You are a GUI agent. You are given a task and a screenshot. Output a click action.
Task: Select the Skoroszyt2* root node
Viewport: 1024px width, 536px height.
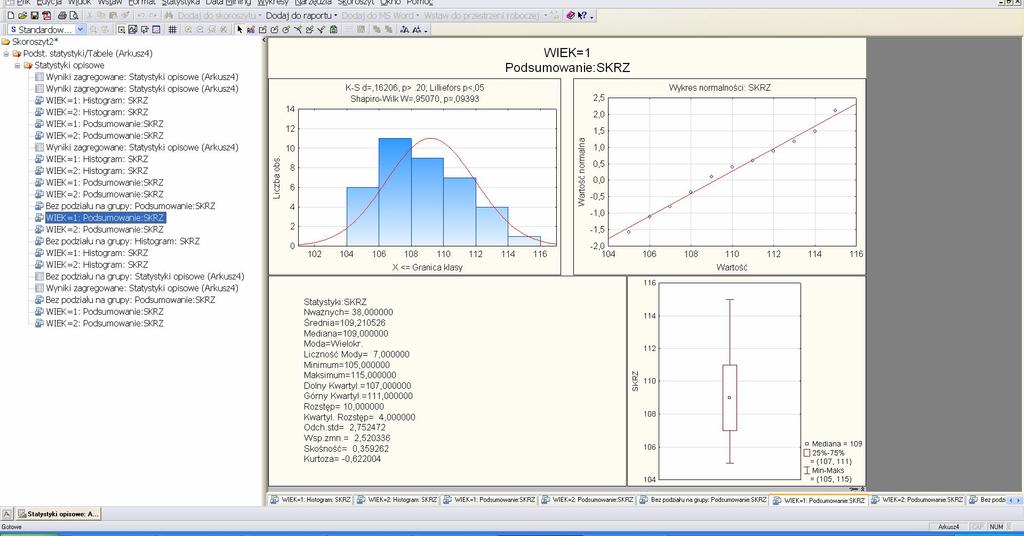point(35,42)
